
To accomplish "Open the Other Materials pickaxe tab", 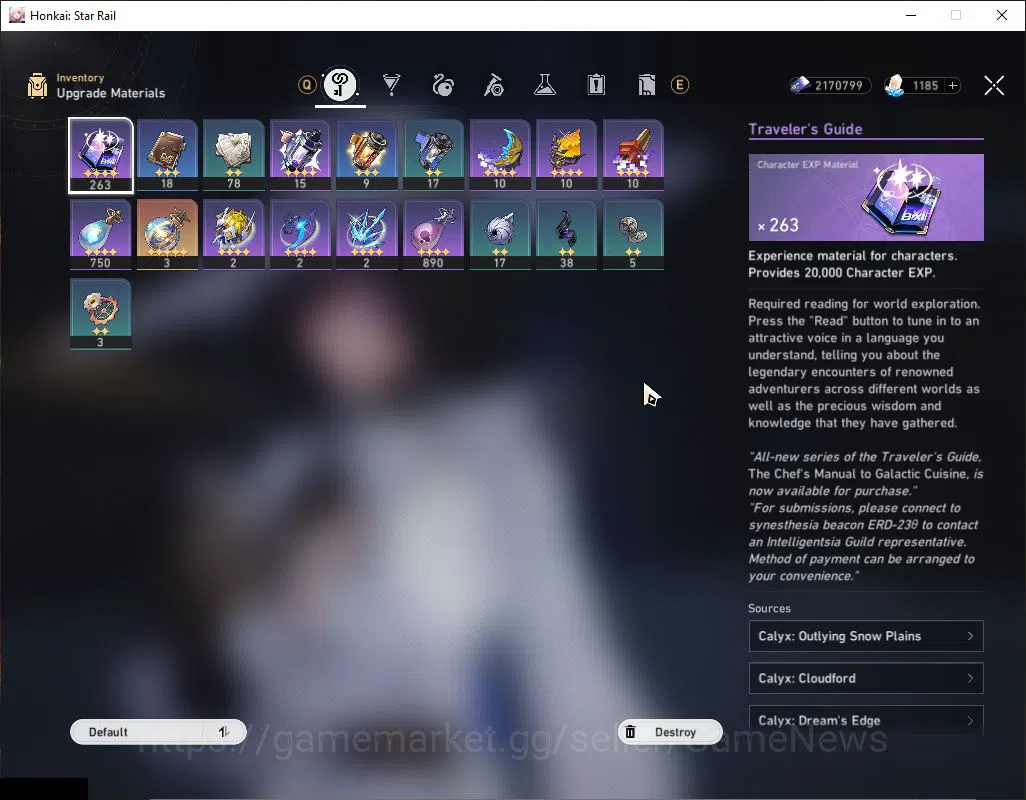I will (x=493, y=85).
